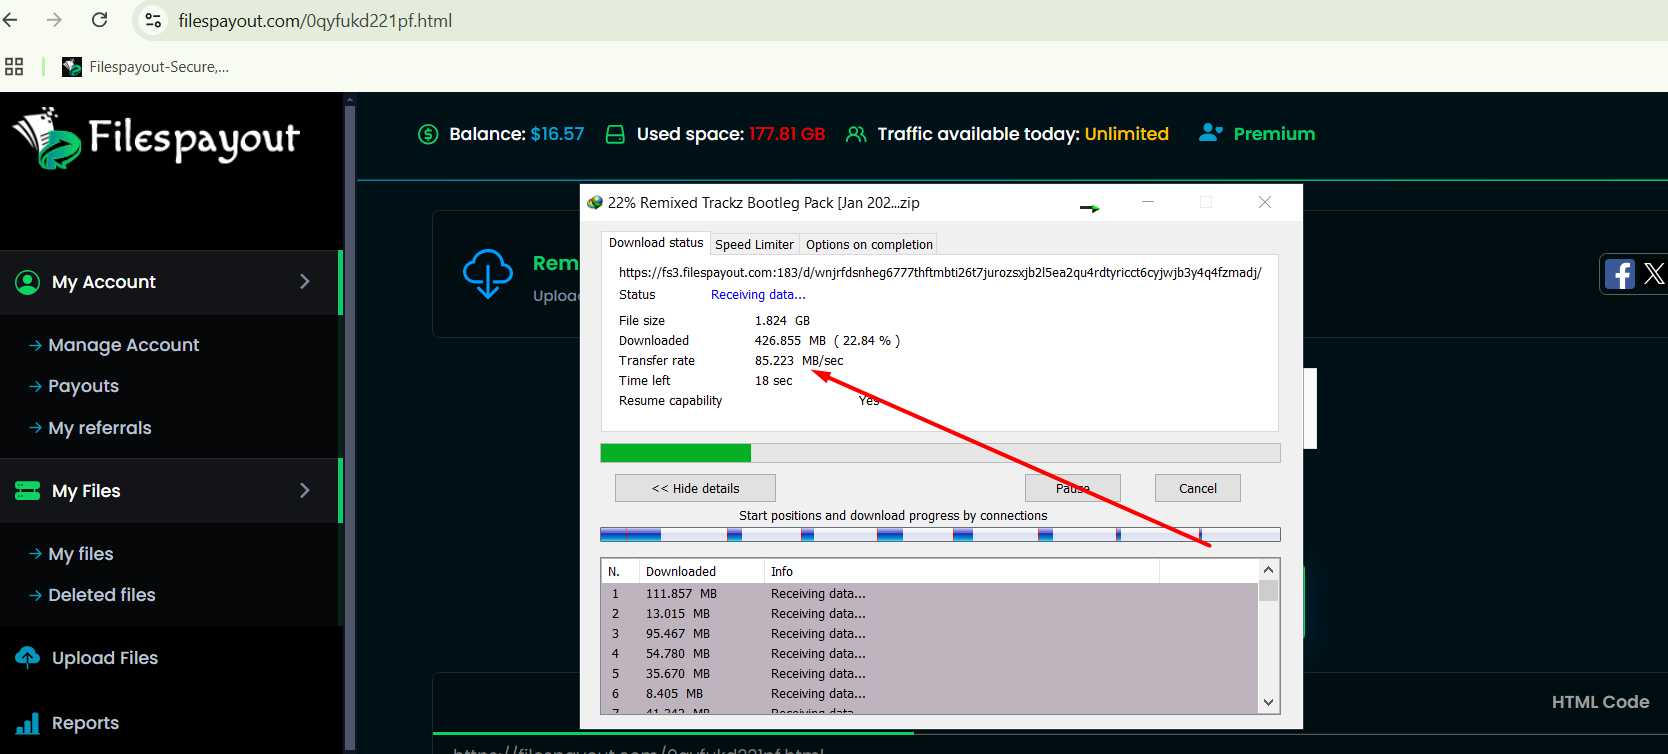Open Reports menu entry
This screenshot has width=1668, height=754.
(x=86, y=723)
